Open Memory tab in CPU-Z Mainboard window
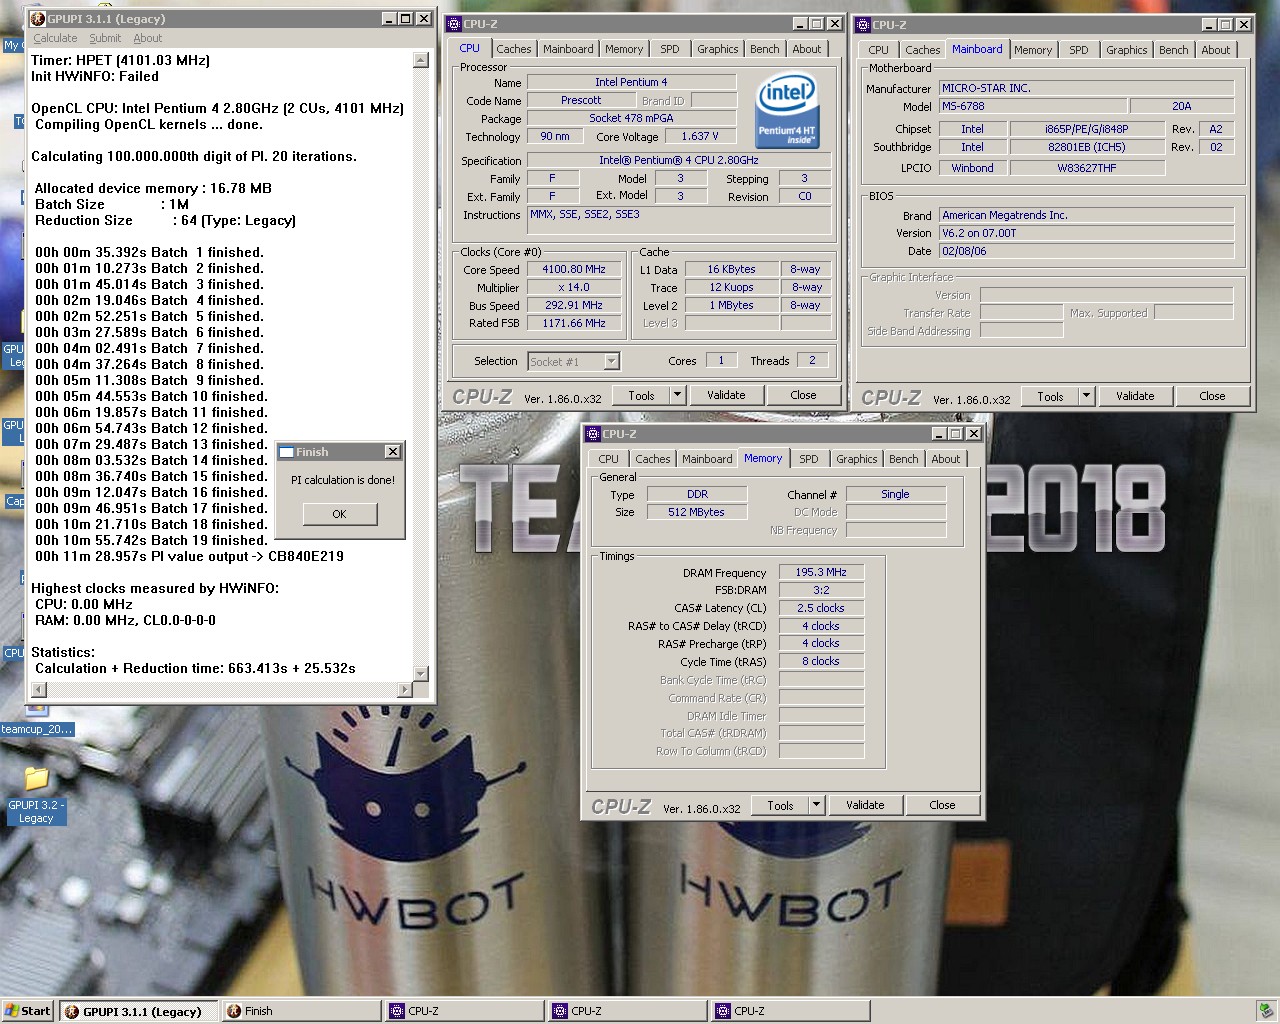This screenshot has width=1280, height=1024. 1033,50
